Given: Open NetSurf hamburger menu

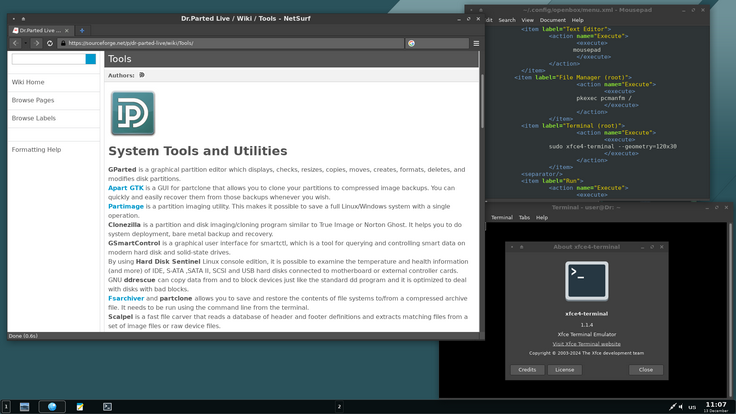Looking at the screenshot, I should click(x=476, y=43).
